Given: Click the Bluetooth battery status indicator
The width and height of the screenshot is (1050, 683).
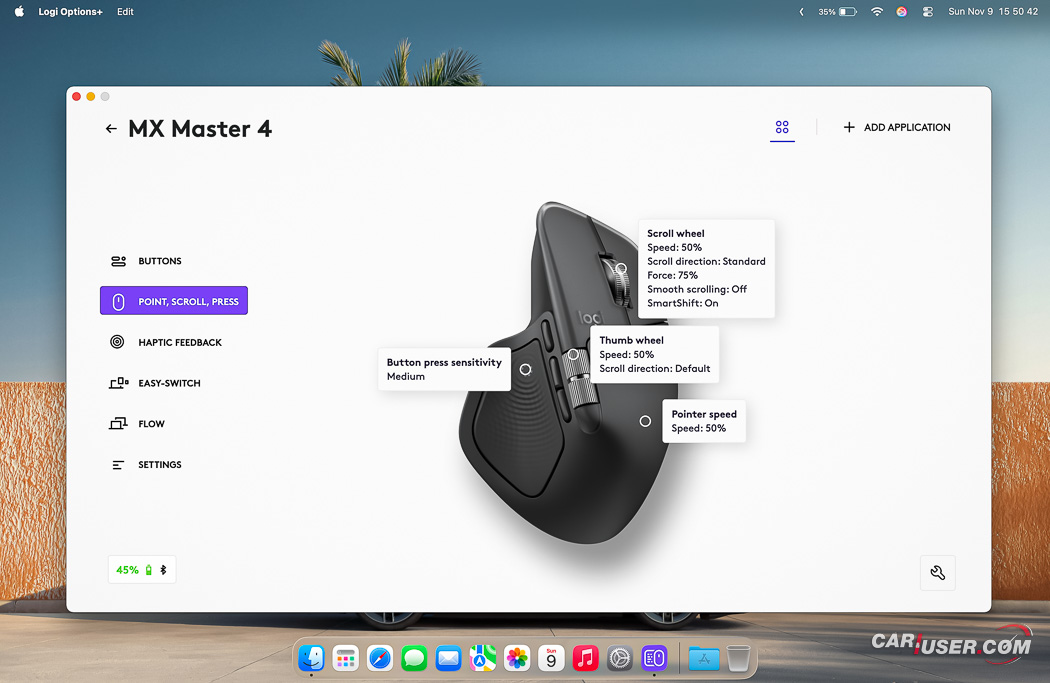Looking at the screenshot, I should 142,570.
